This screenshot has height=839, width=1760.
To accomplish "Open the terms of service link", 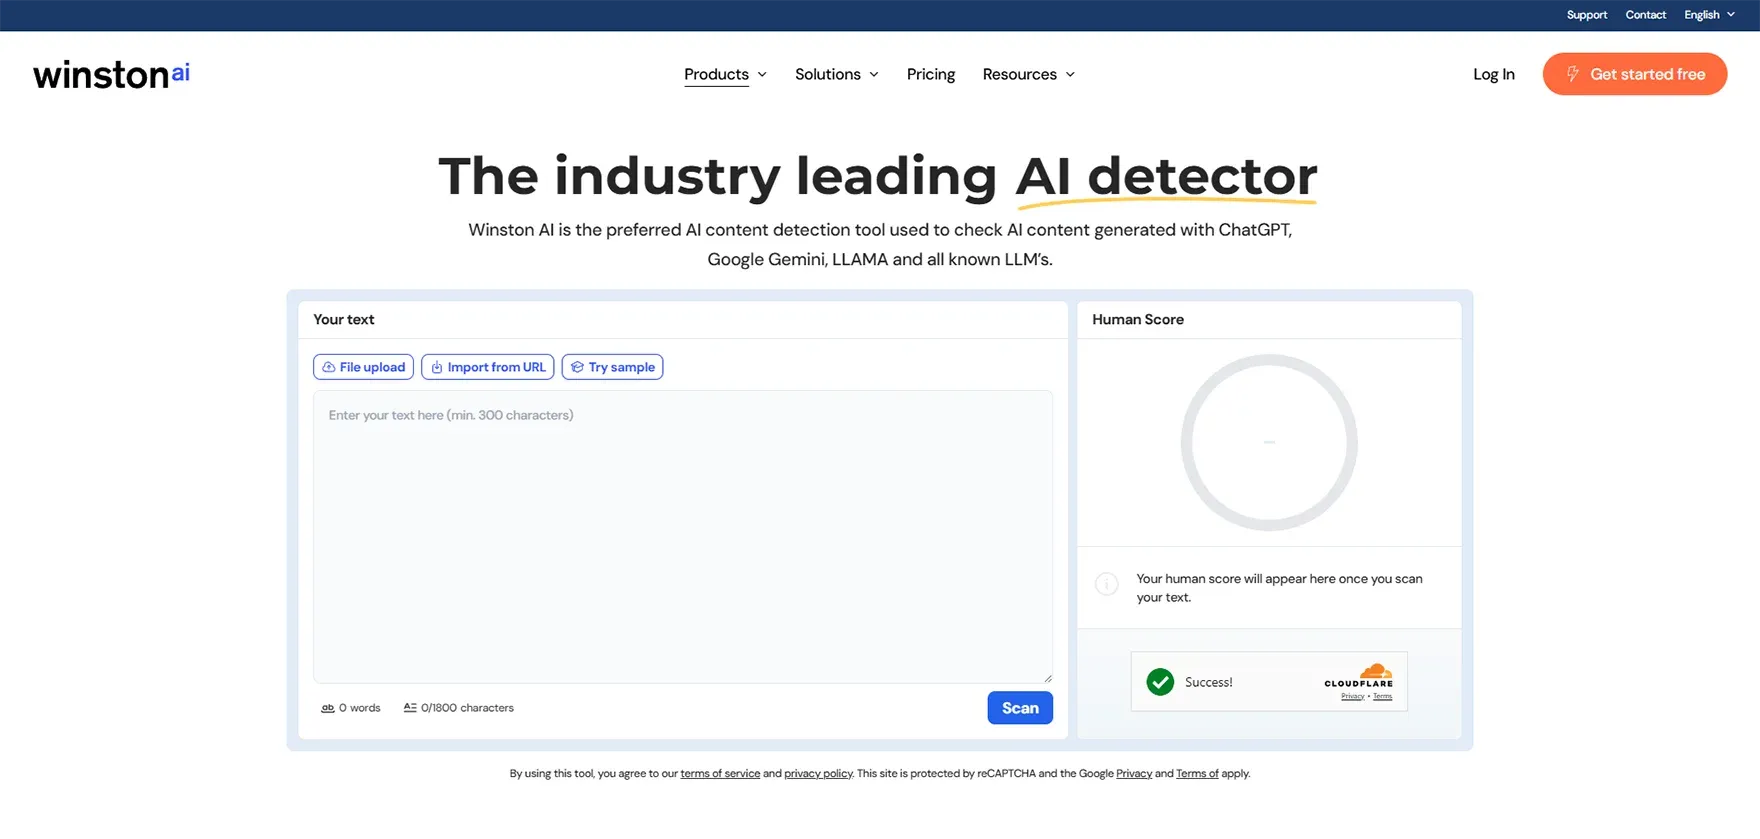I will coord(720,774).
